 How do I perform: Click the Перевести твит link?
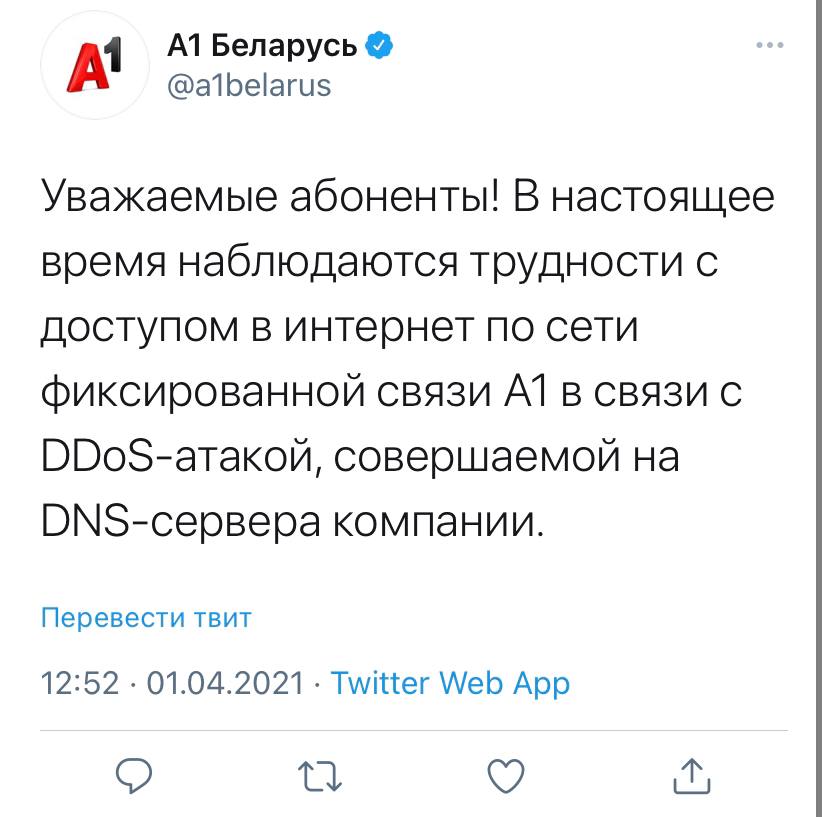(146, 617)
